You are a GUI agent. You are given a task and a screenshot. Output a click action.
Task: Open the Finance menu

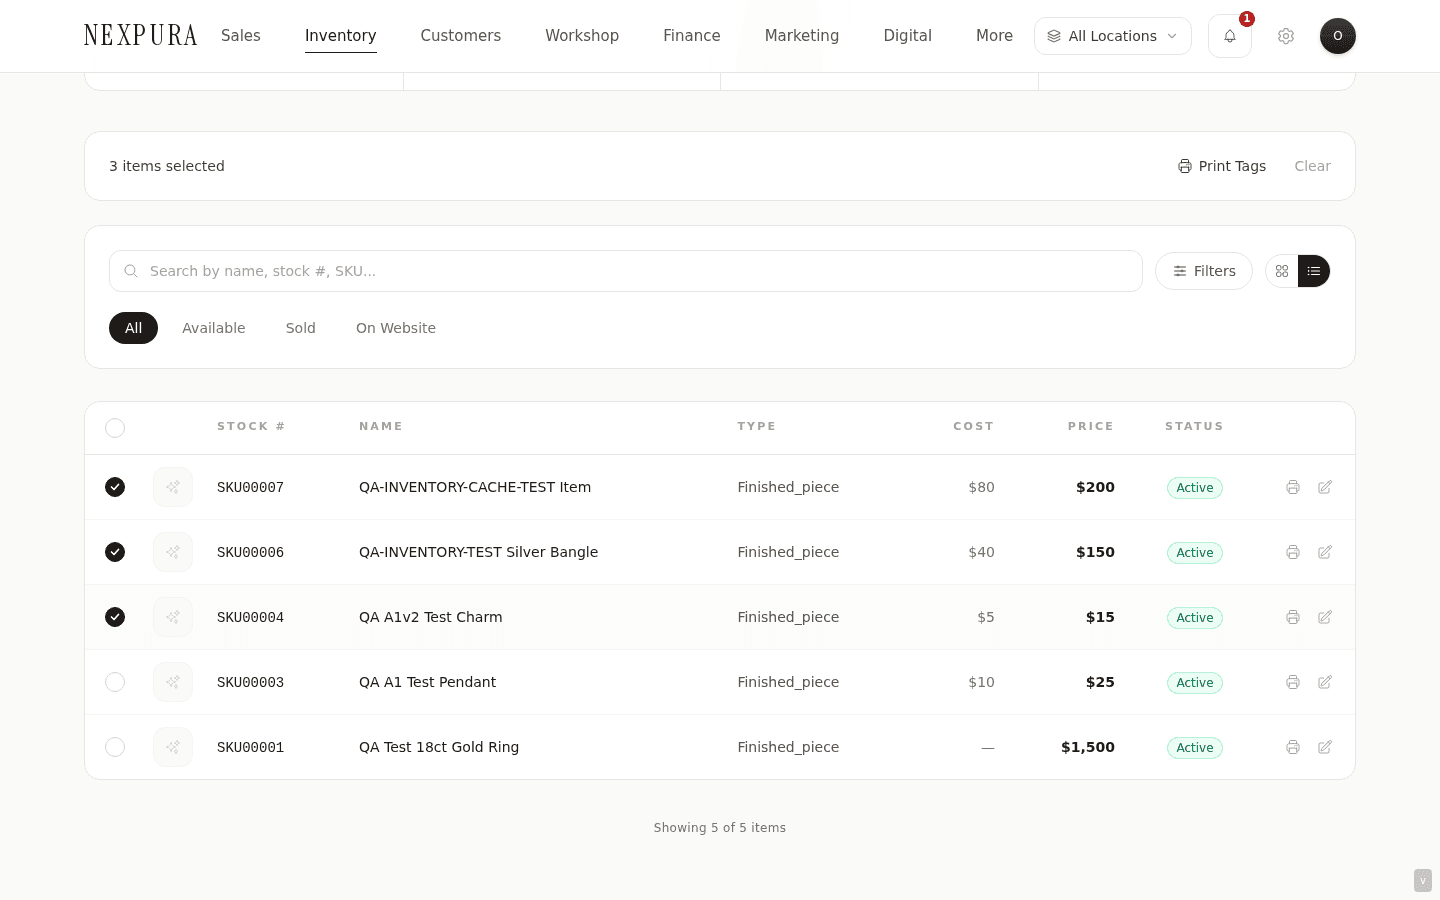pos(692,36)
